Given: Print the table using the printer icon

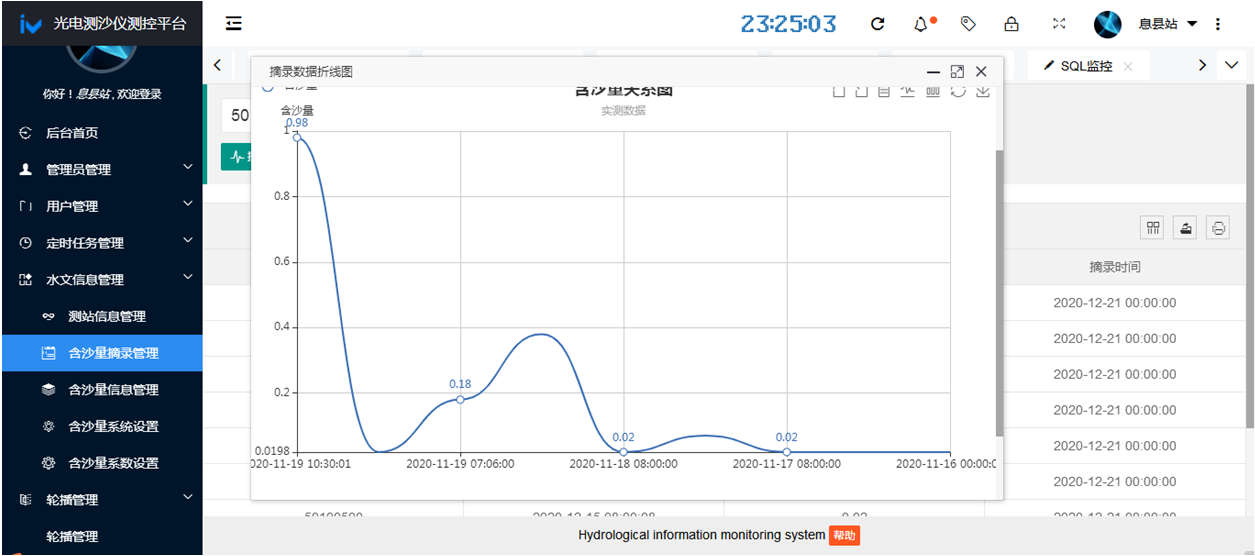Looking at the screenshot, I should click(1218, 228).
